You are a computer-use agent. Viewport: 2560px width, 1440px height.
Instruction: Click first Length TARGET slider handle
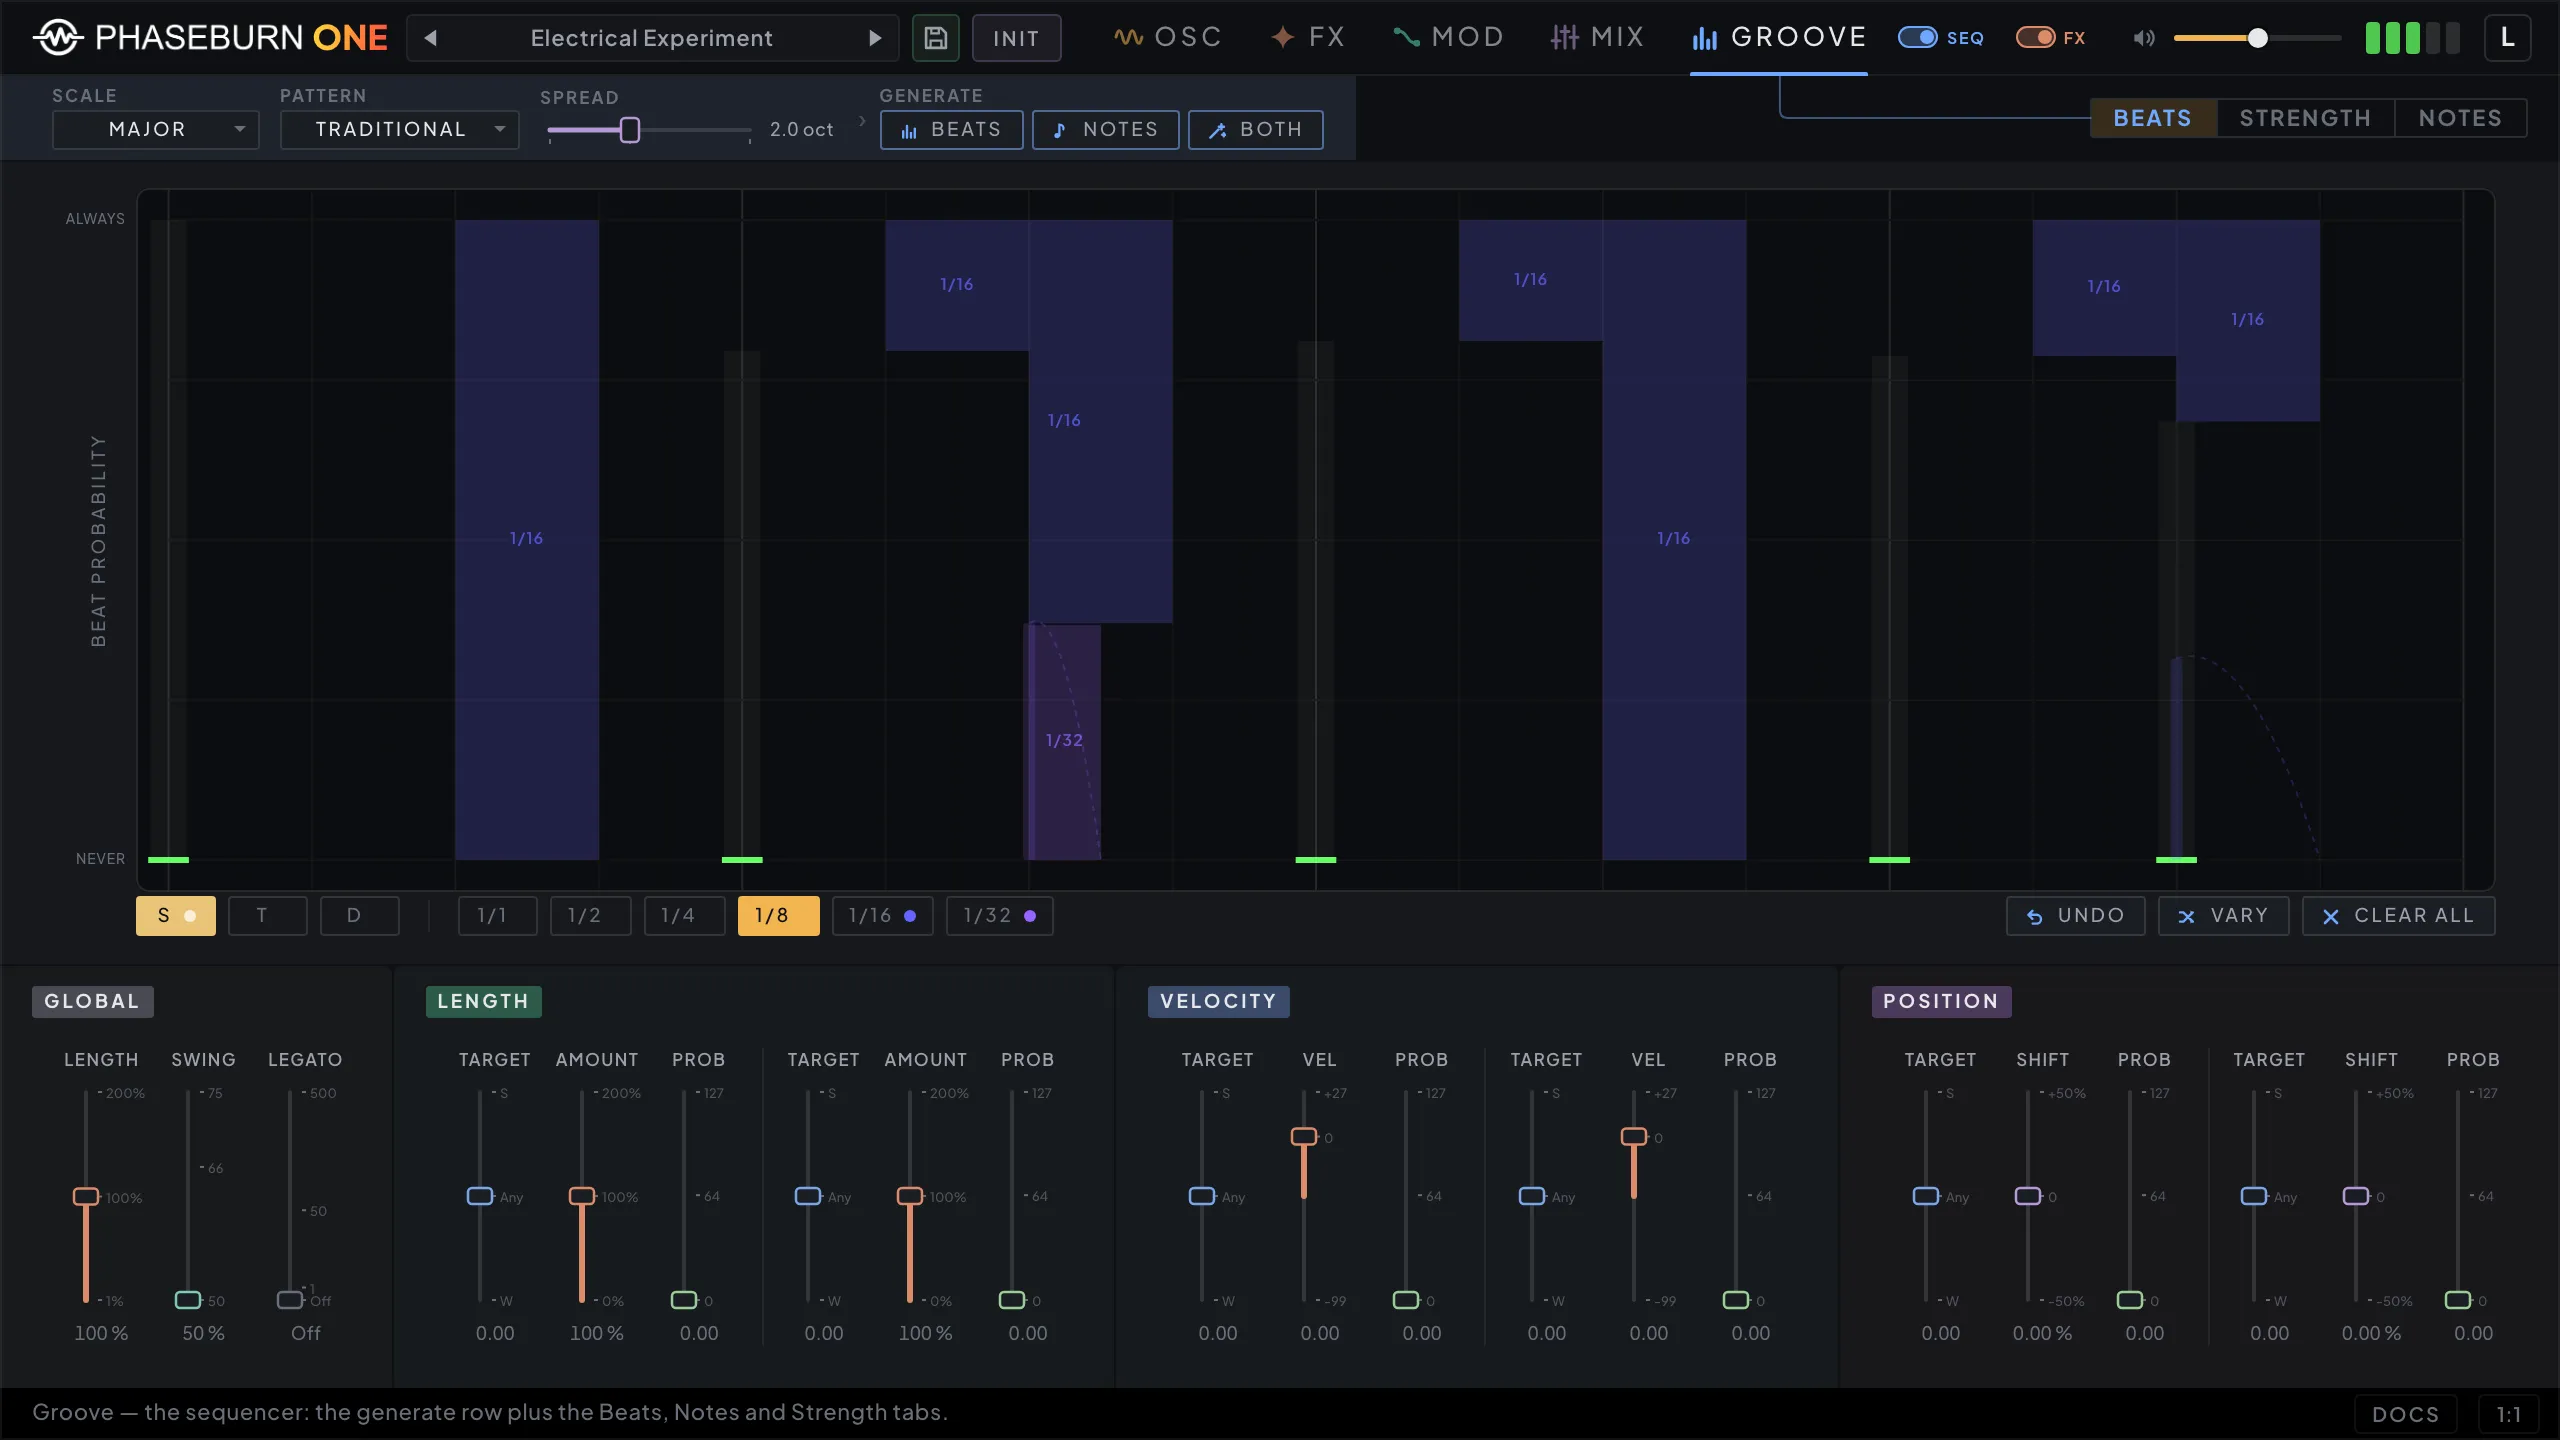pos(480,1196)
